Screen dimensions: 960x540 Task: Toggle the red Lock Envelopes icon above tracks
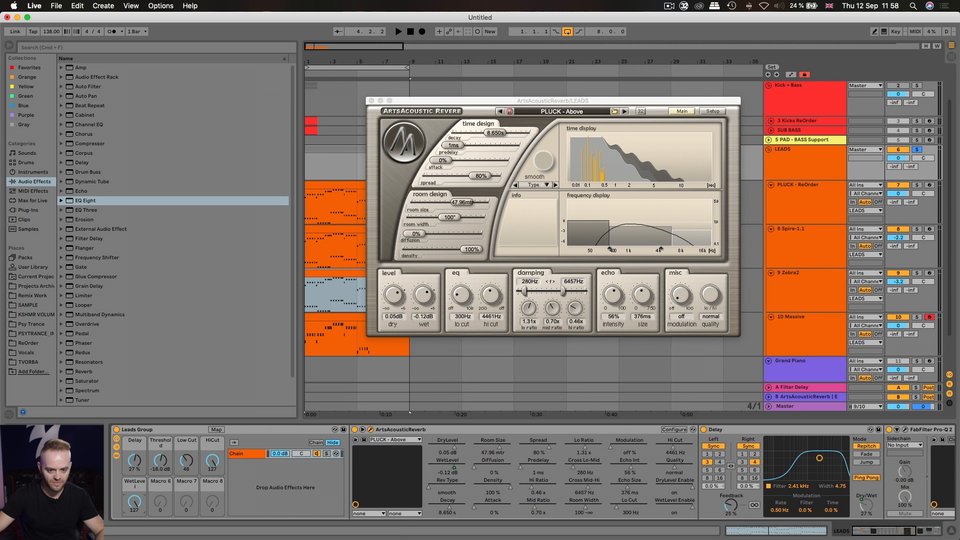804,75
